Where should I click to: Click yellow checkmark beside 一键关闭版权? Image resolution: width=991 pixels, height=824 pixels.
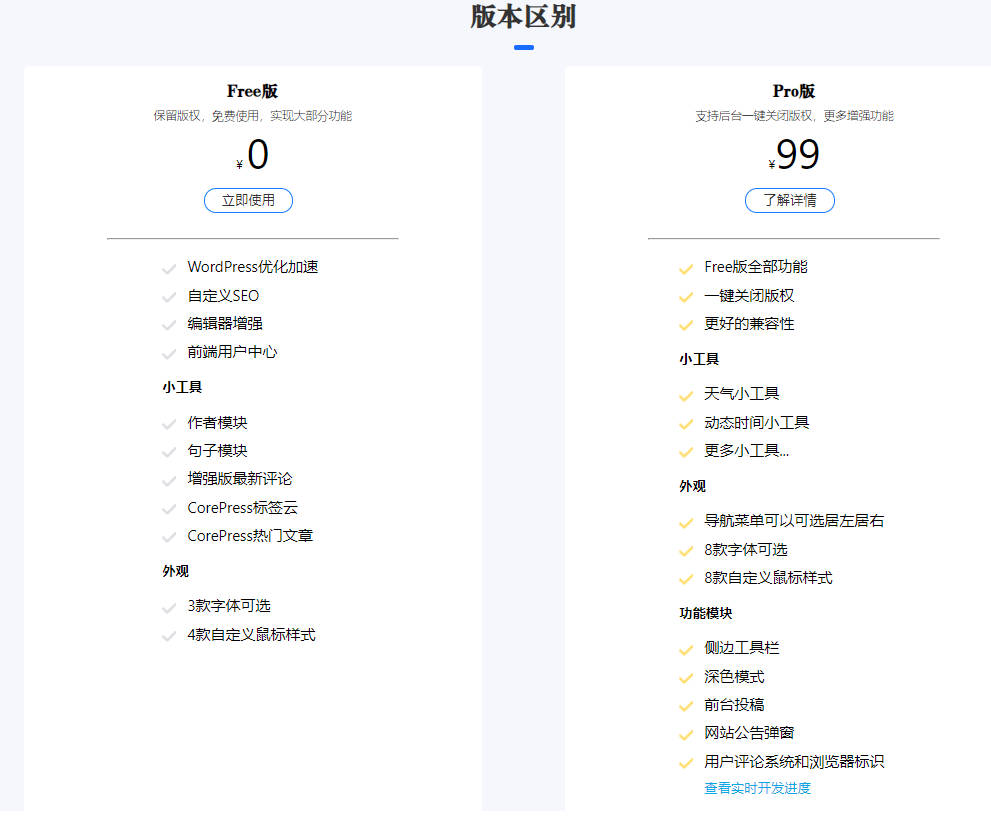click(686, 297)
